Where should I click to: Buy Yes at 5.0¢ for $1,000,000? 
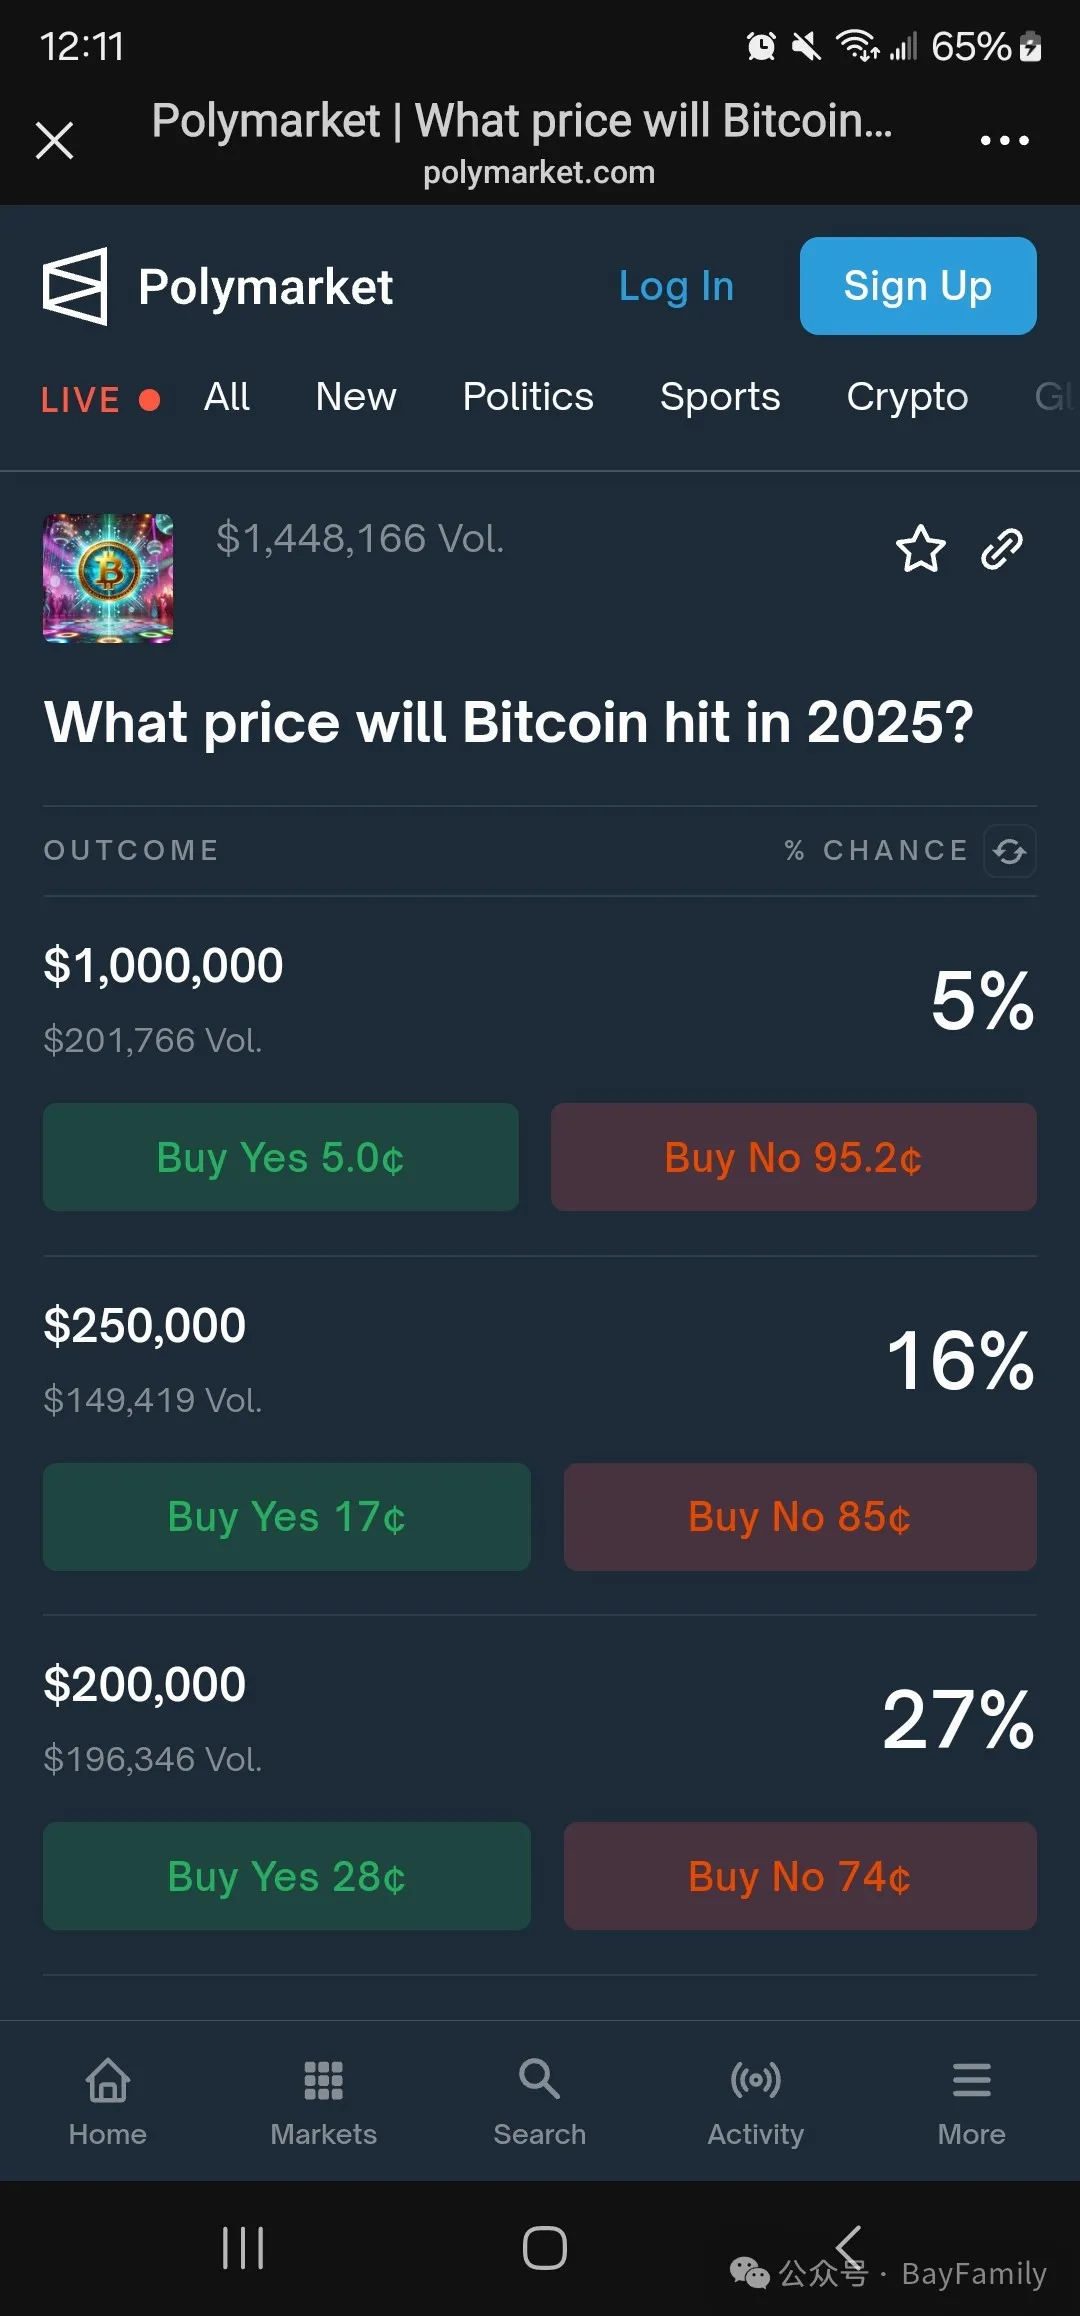[281, 1157]
